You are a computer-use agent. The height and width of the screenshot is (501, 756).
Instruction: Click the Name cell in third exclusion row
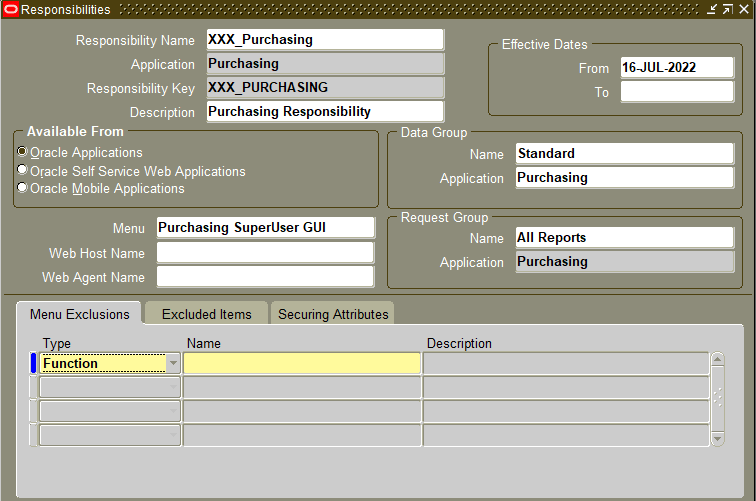[x=302, y=411]
